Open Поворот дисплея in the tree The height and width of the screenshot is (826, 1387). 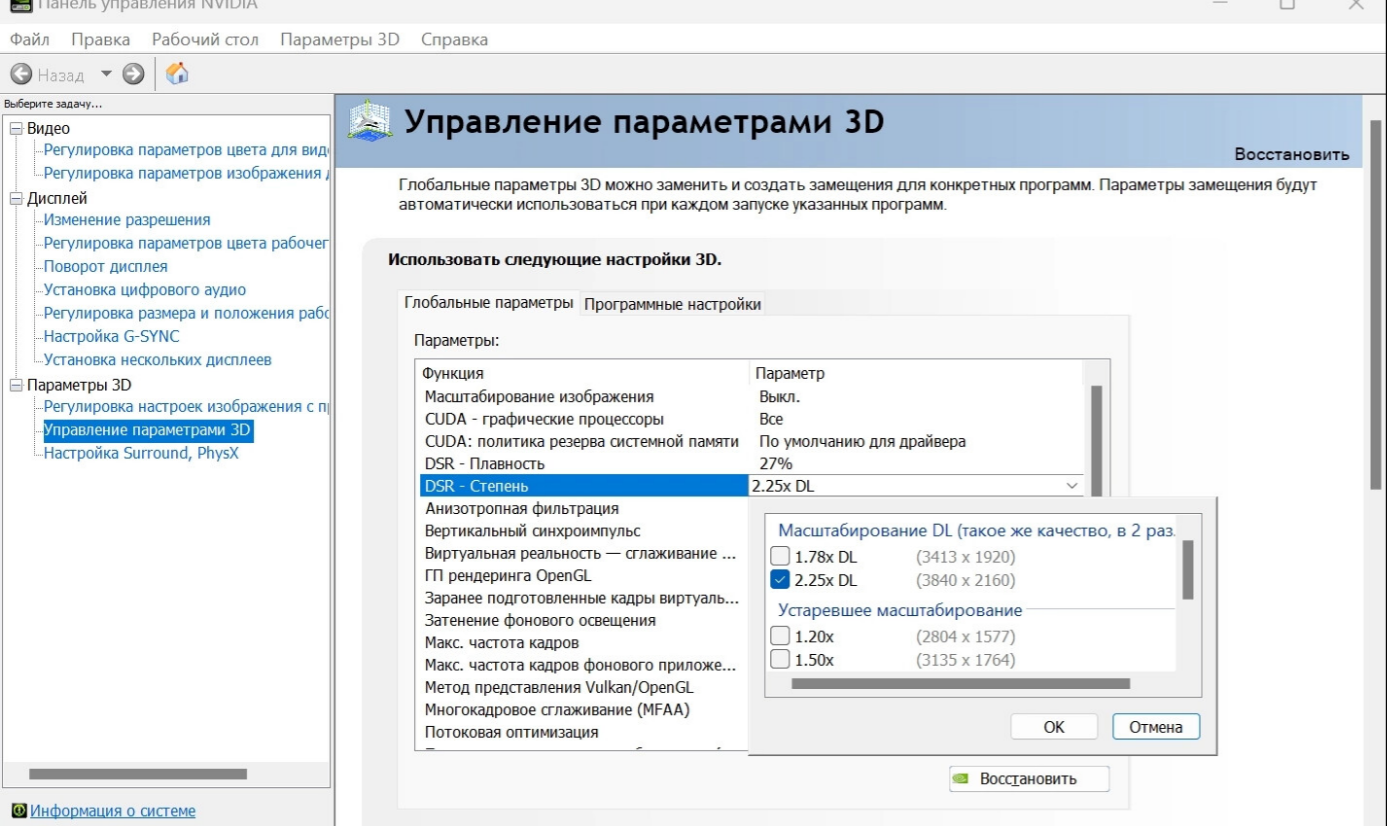(x=106, y=267)
